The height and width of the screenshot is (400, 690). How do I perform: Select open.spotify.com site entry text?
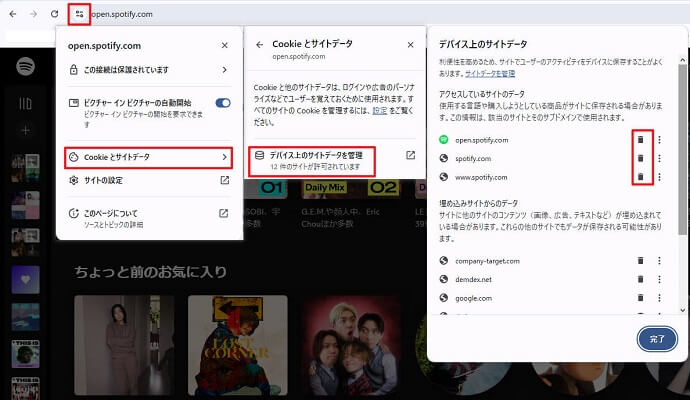click(x=481, y=140)
